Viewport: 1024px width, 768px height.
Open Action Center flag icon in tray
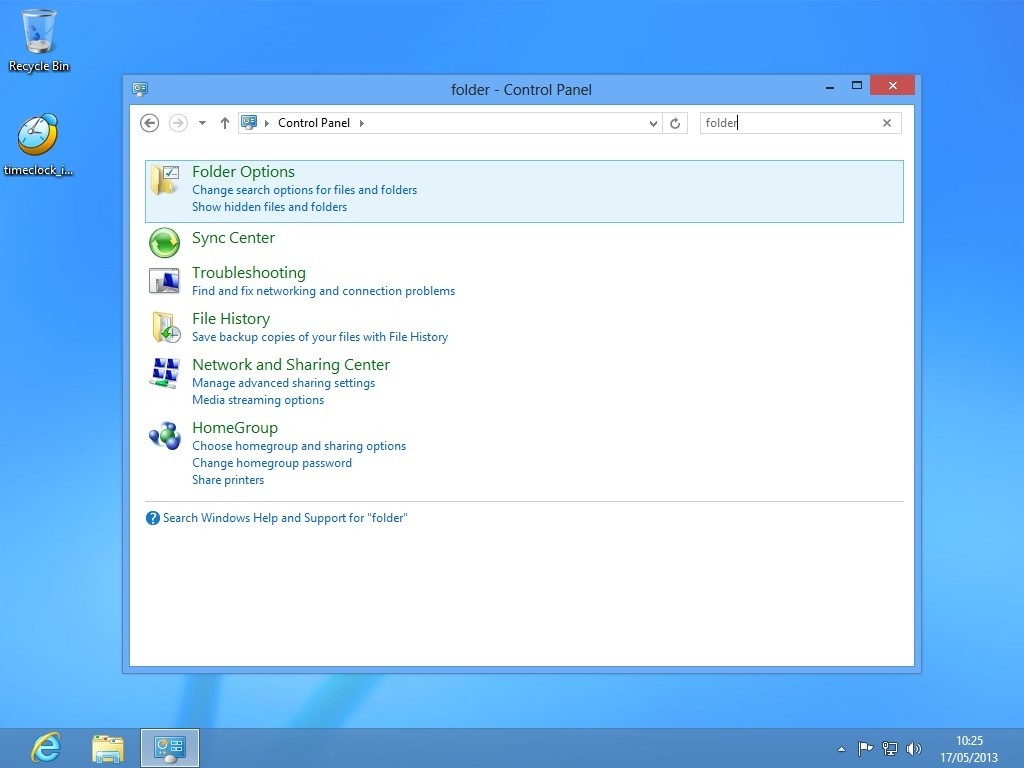coord(865,748)
